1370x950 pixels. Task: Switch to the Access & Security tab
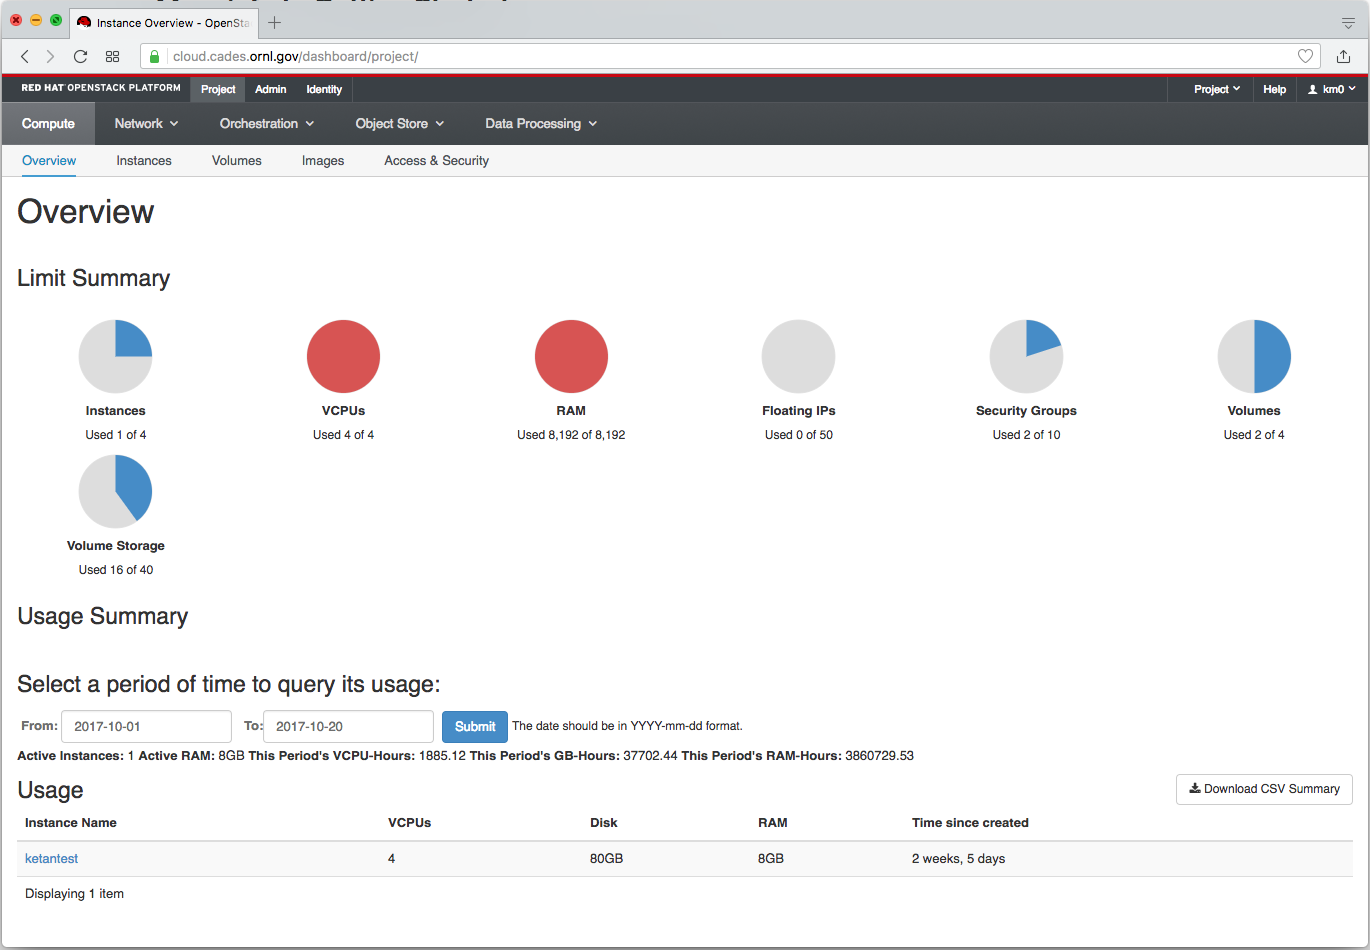tap(436, 161)
